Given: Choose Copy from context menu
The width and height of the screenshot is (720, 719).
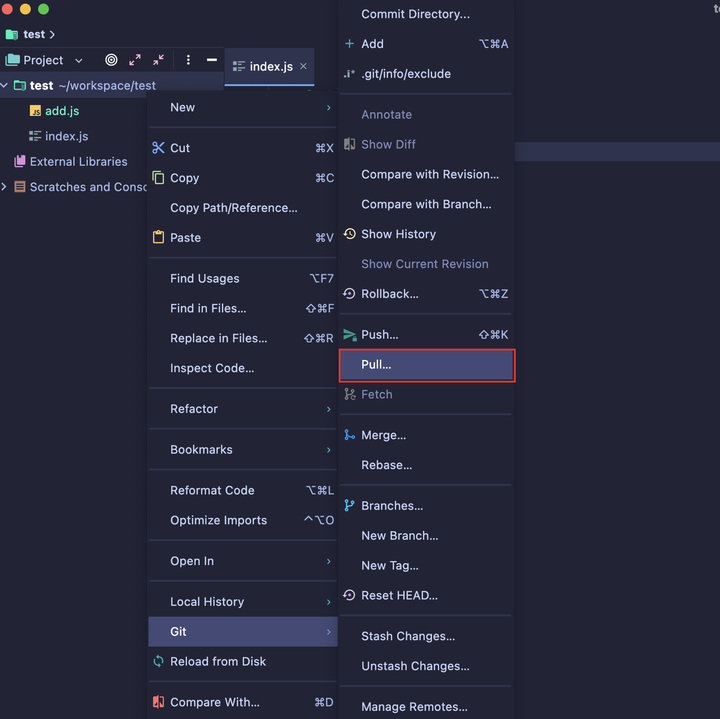Looking at the screenshot, I should click(x=242, y=178).
